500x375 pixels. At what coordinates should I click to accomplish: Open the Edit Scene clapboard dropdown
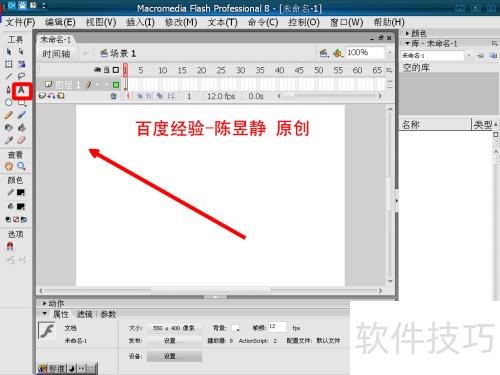point(324,53)
